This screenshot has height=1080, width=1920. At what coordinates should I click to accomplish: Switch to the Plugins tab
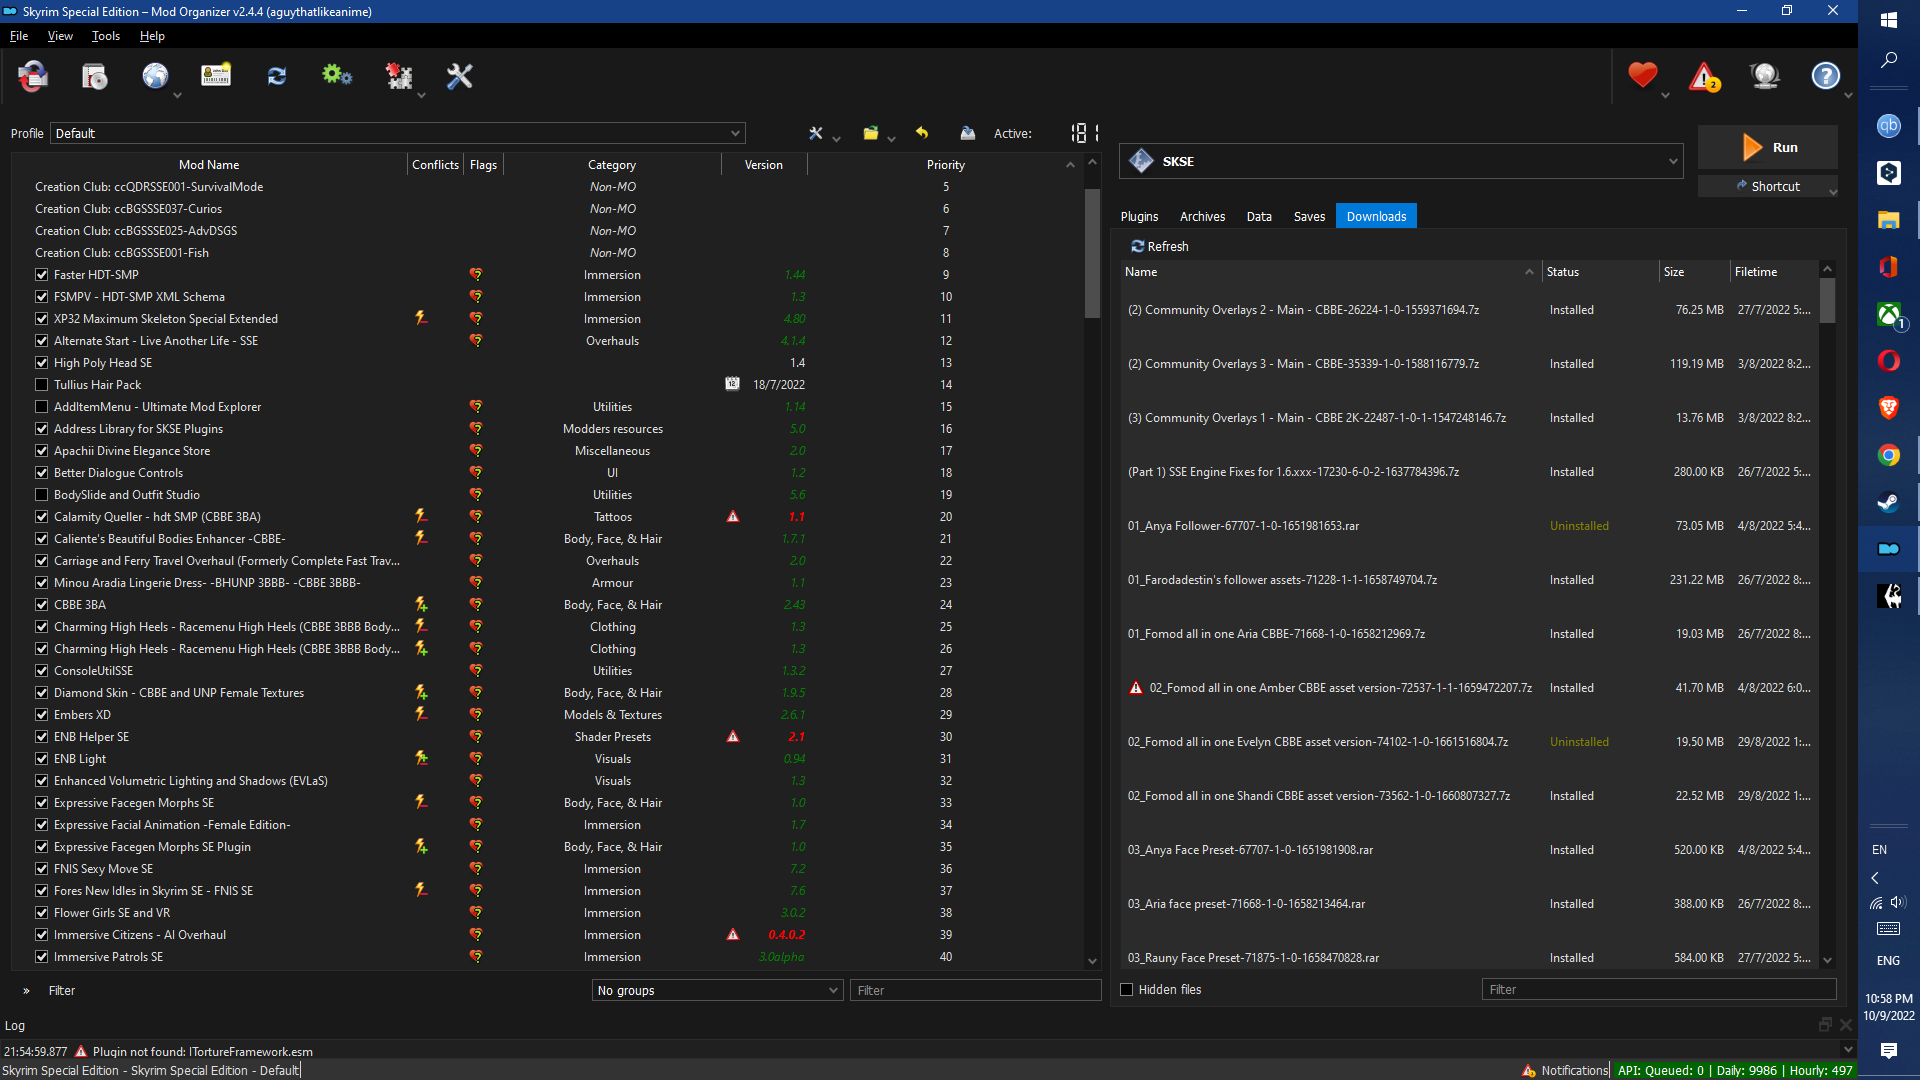pos(1139,216)
